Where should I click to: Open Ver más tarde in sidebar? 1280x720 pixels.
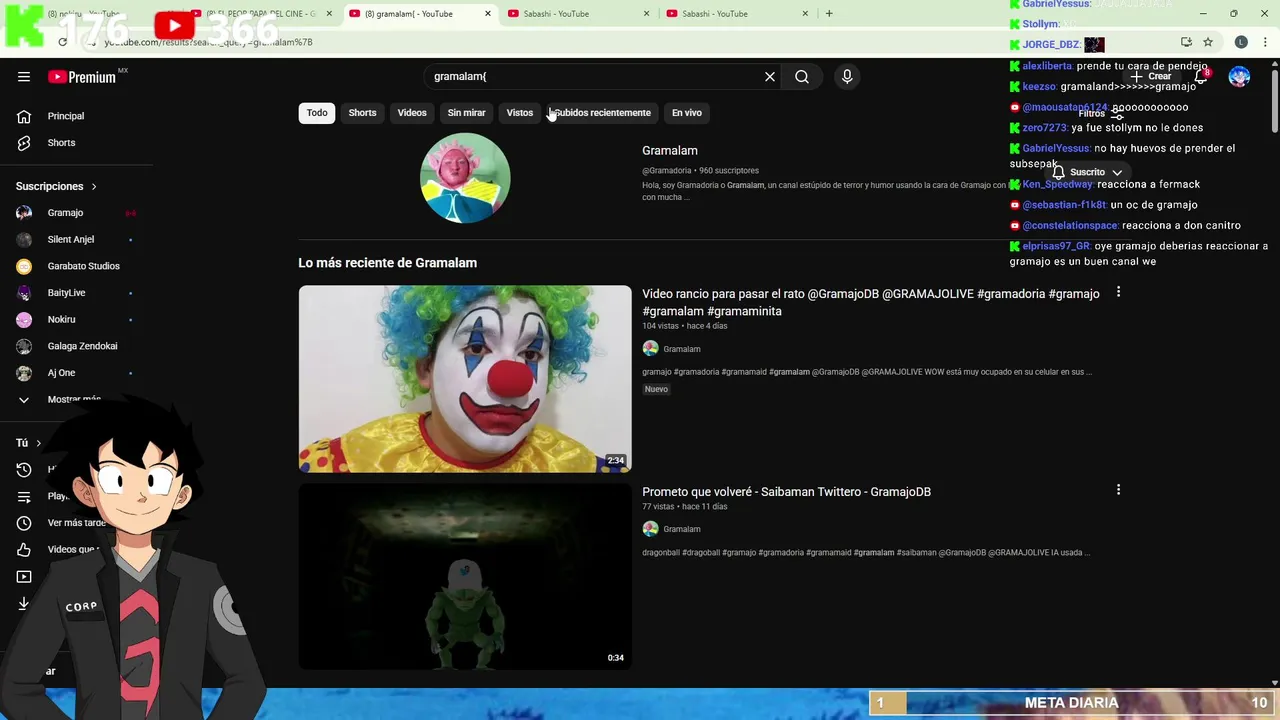pyautogui.click(x=76, y=523)
